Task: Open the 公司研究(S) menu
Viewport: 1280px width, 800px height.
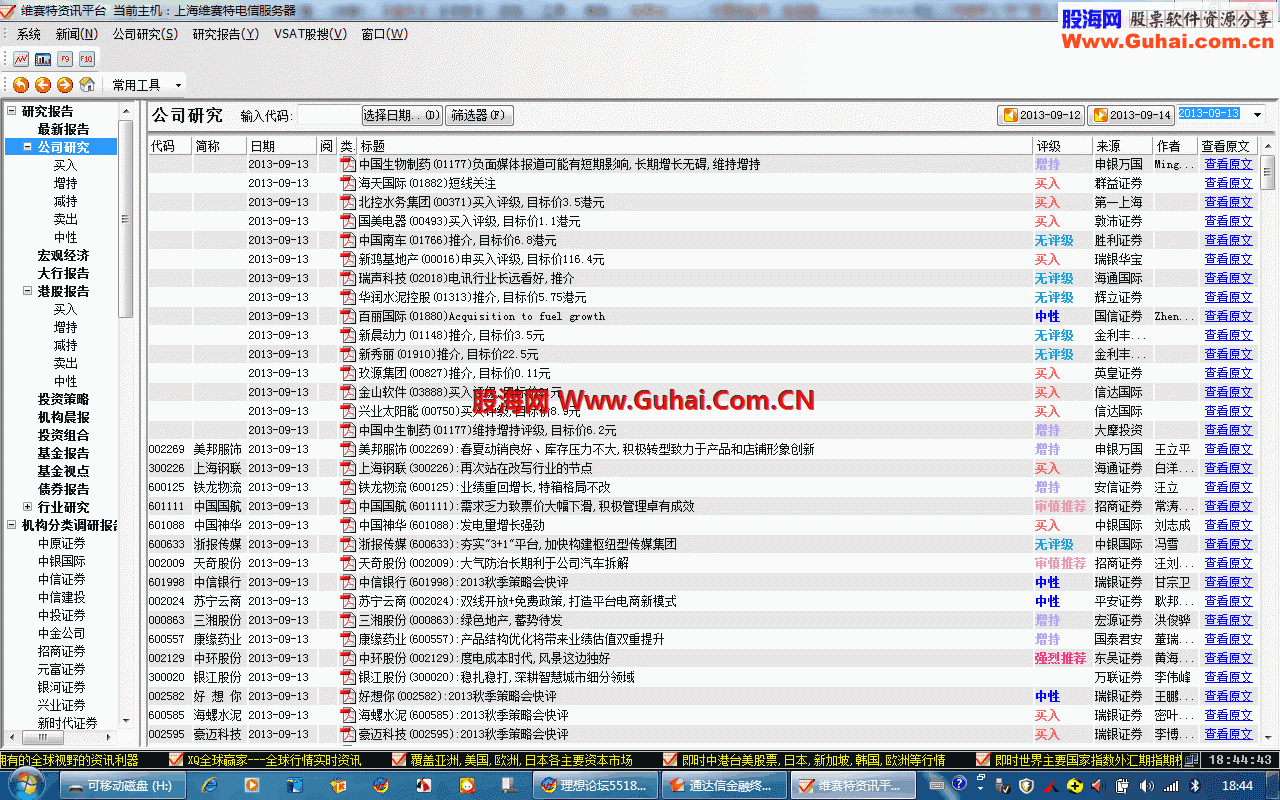Action: tap(145, 34)
